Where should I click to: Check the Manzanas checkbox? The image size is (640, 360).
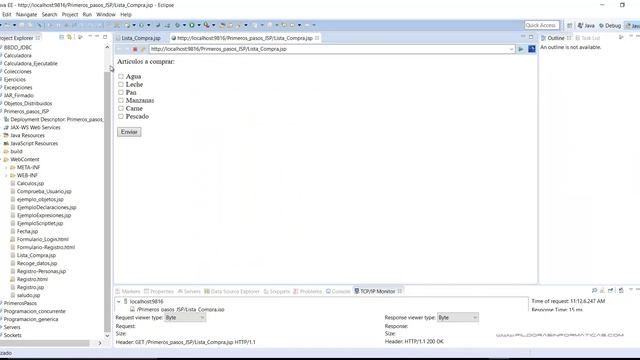coord(121,100)
